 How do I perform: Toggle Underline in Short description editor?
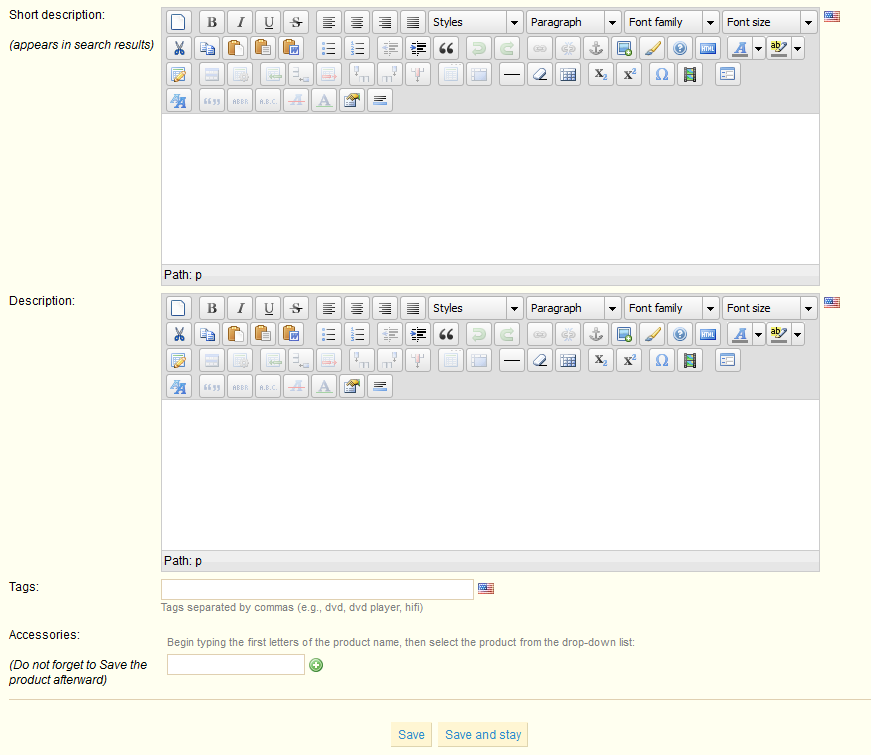click(268, 22)
